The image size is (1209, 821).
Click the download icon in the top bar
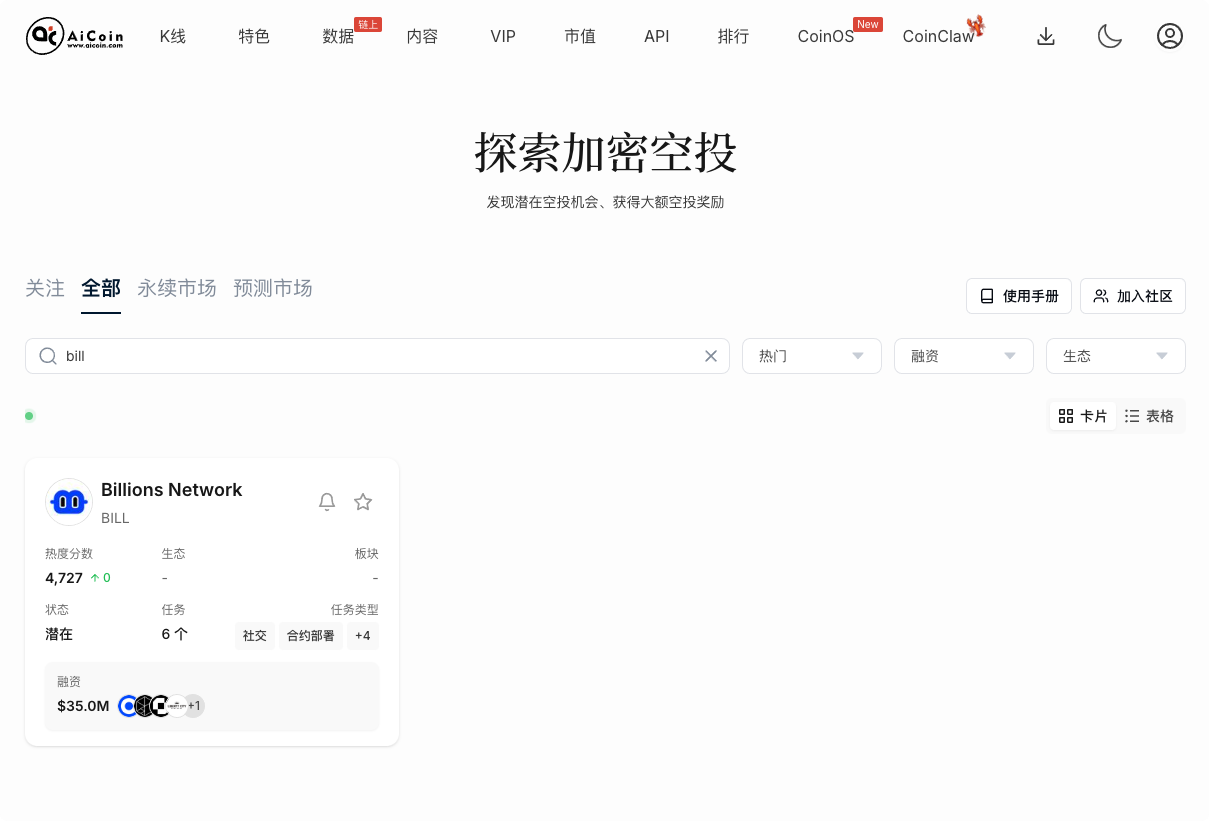[x=1046, y=36]
